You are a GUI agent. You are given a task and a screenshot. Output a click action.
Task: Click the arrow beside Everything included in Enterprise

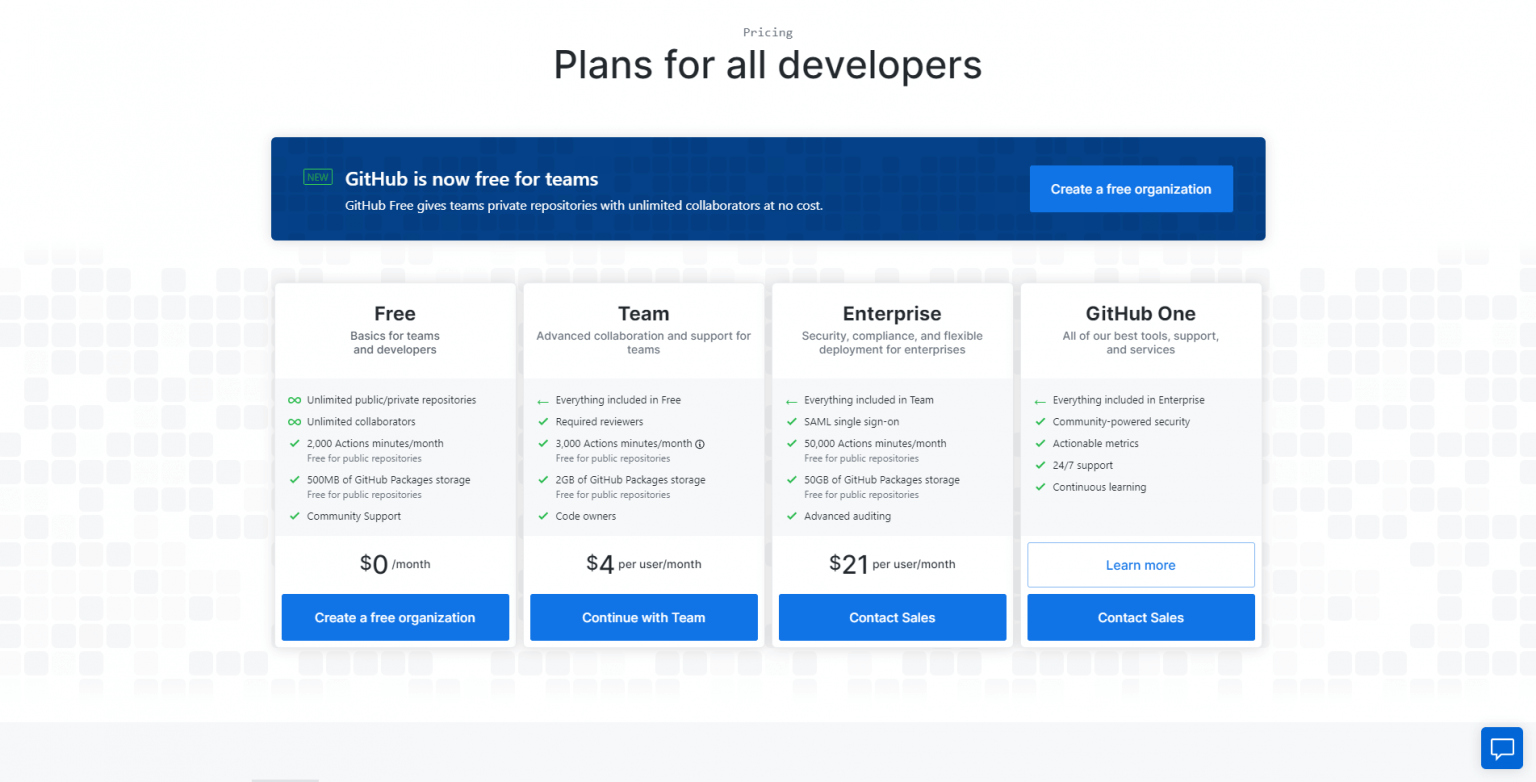[1039, 399]
